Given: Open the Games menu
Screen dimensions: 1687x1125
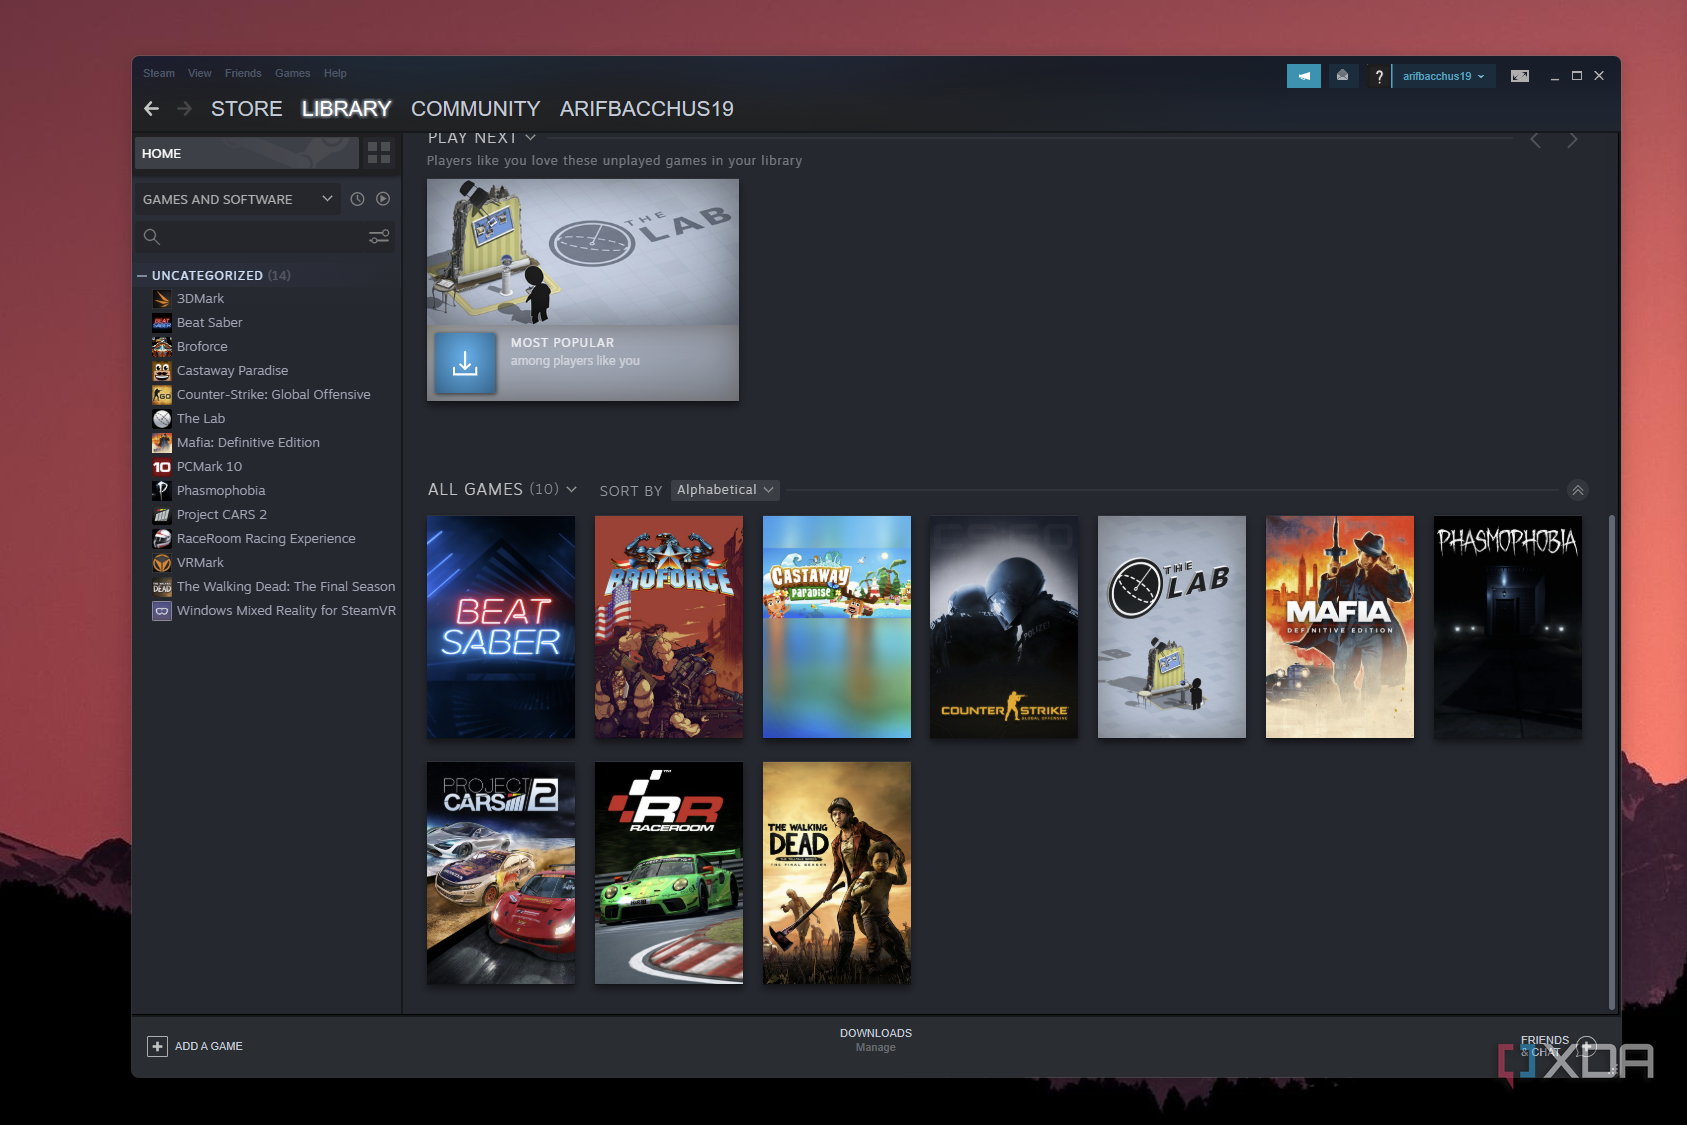Looking at the screenshot, I should tap(293, 73).
